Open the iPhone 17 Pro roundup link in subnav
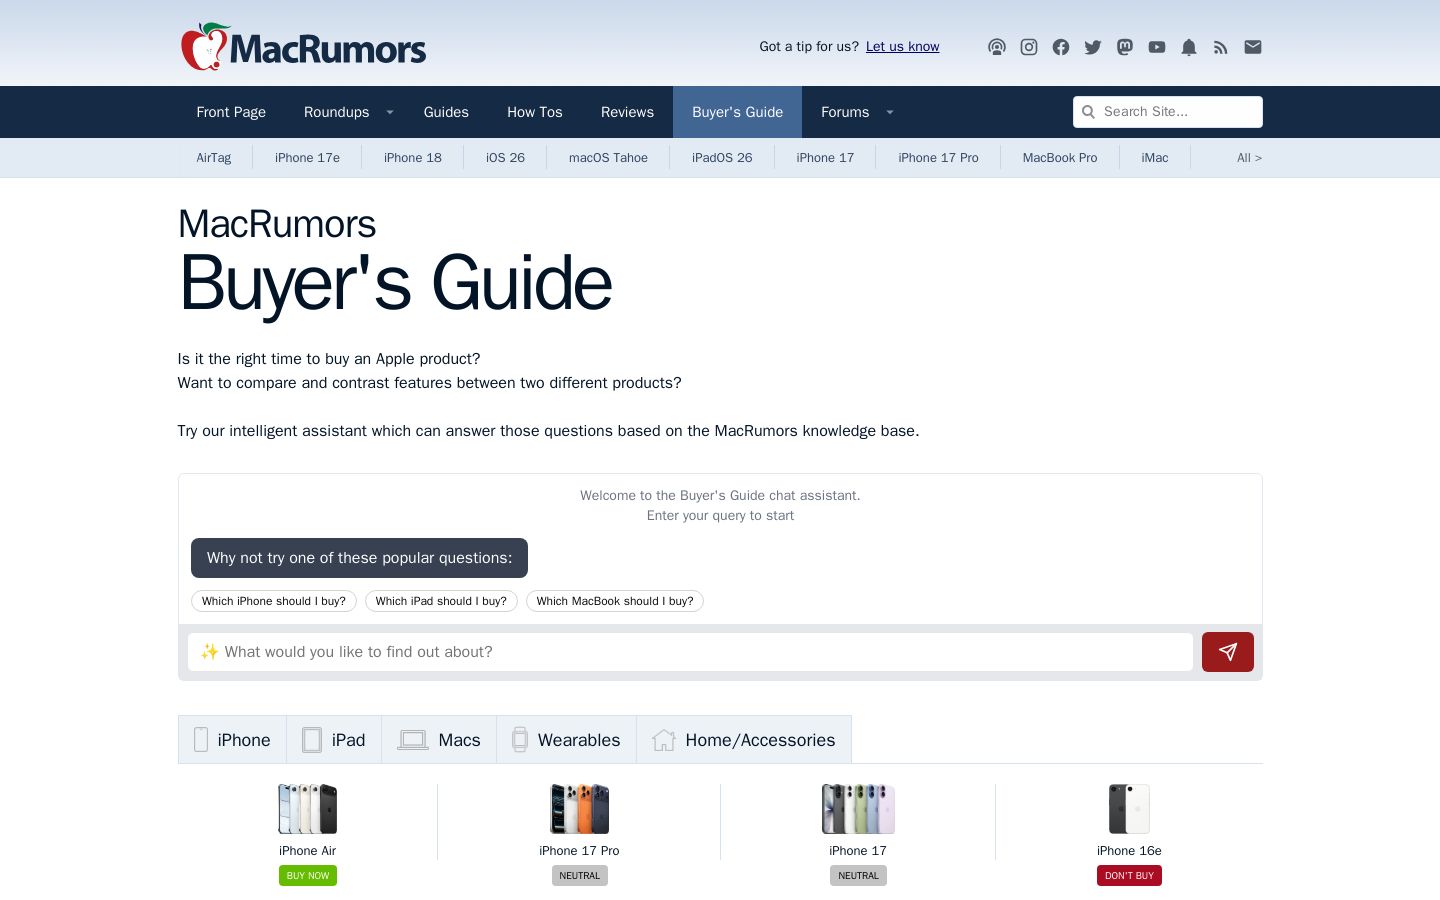This screenshot has height=900, width=1440. 938,158
